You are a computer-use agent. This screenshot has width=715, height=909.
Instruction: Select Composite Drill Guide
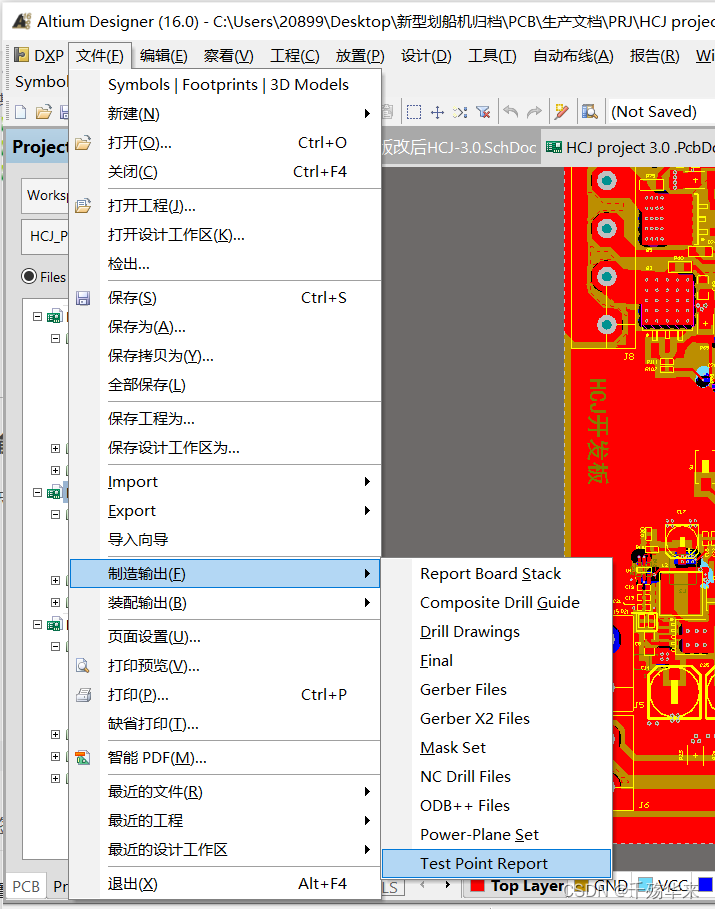496,603
